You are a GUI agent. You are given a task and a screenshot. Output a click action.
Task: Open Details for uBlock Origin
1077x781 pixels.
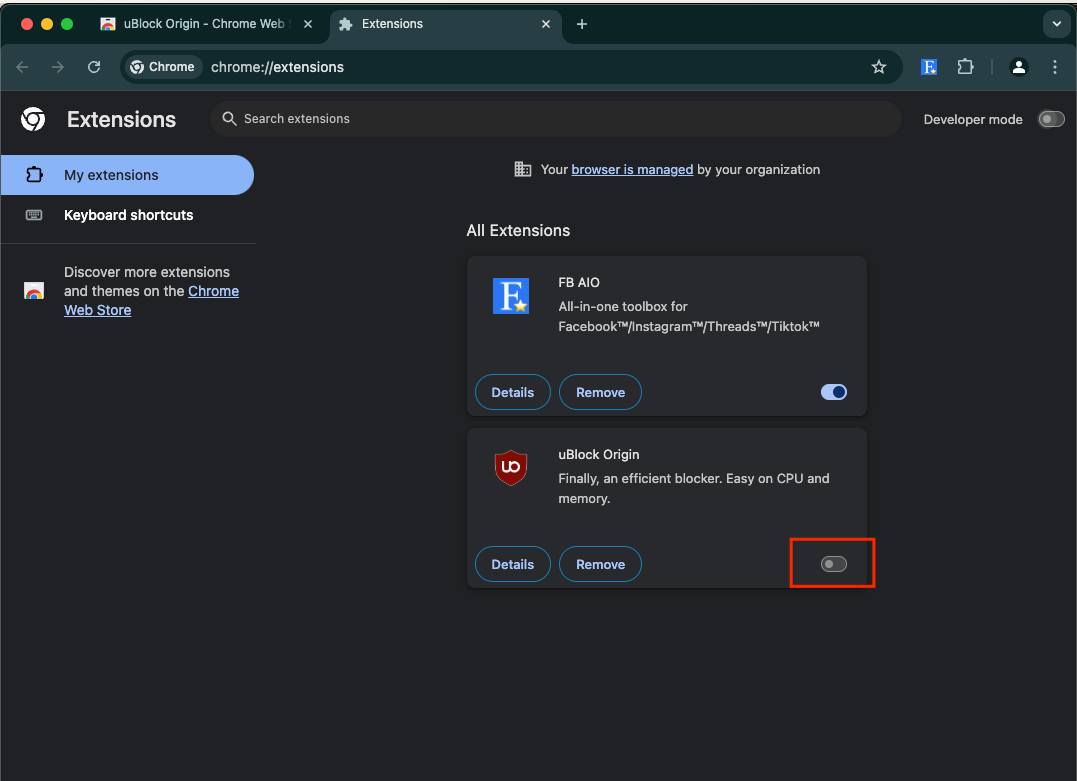tap(512, 564)
